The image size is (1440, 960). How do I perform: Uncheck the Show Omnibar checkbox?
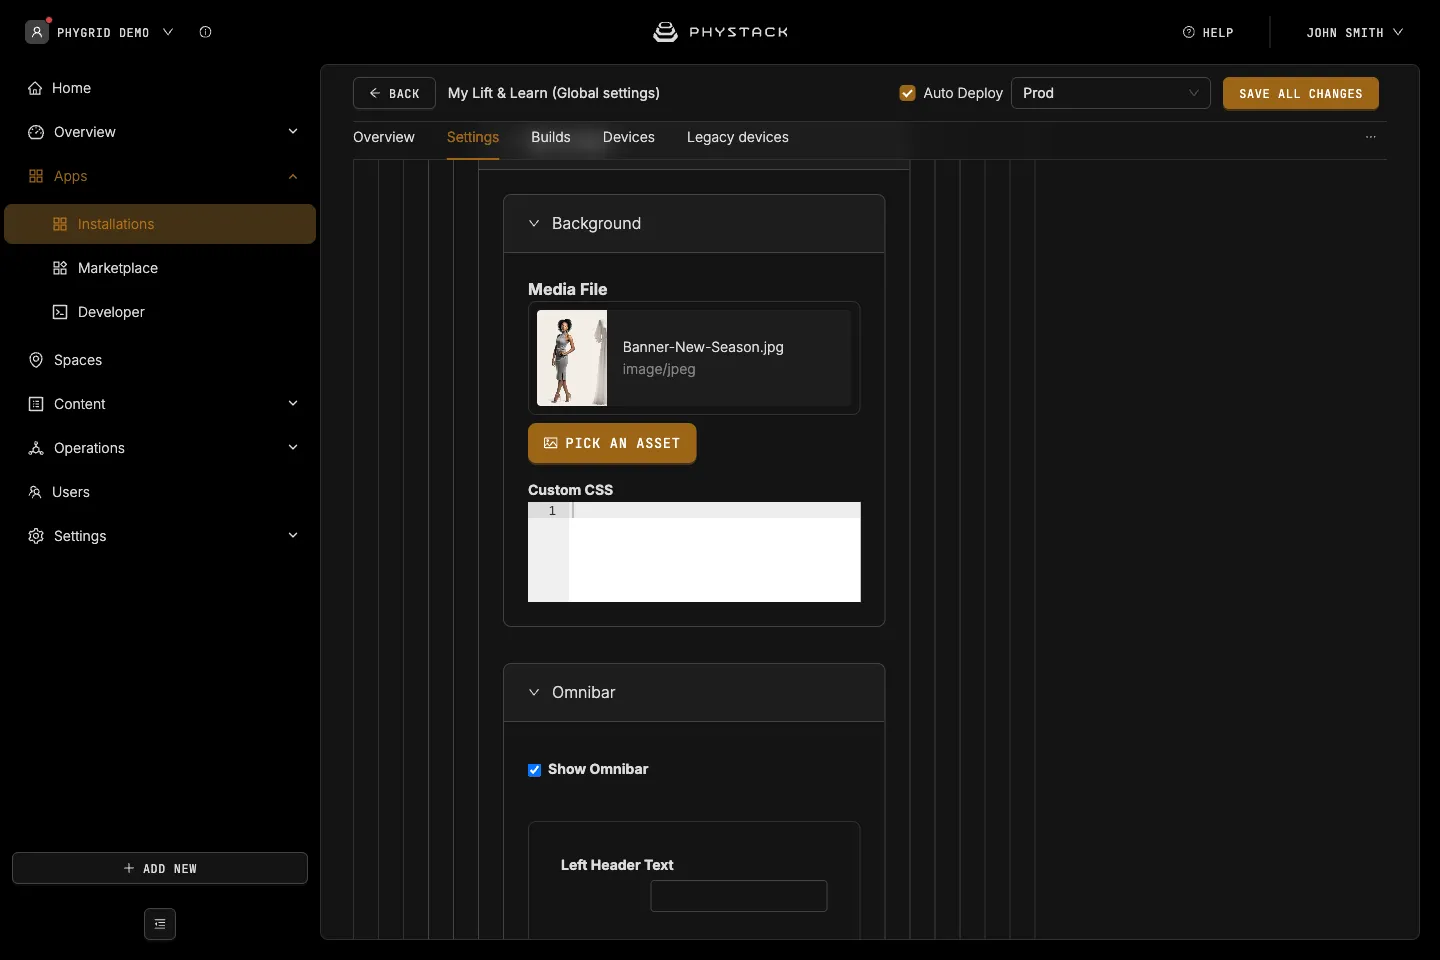click(x=535, y=770)
